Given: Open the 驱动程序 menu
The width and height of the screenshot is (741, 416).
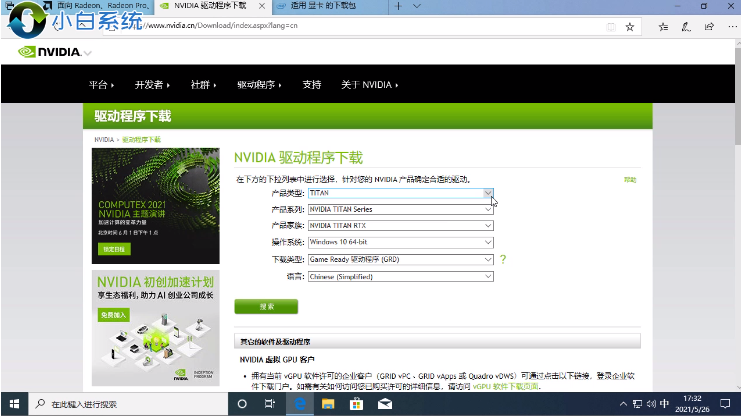Looking at the screenshot, I should click(259, 85).
